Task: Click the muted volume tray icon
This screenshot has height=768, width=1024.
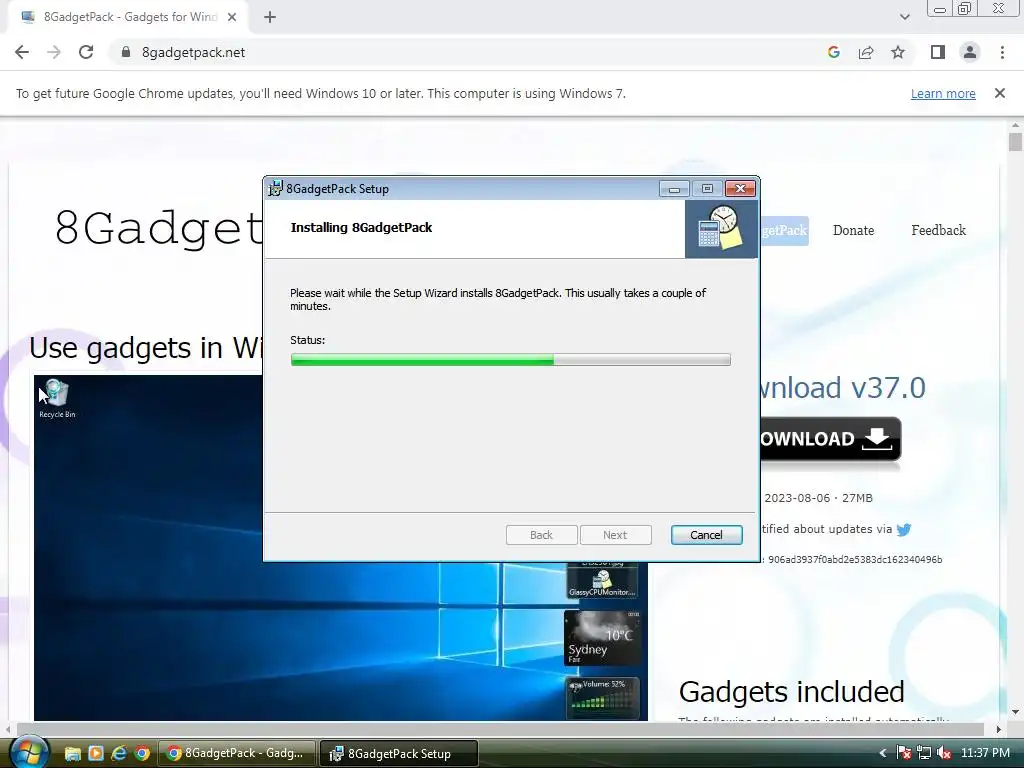Action: coord(944,754)
